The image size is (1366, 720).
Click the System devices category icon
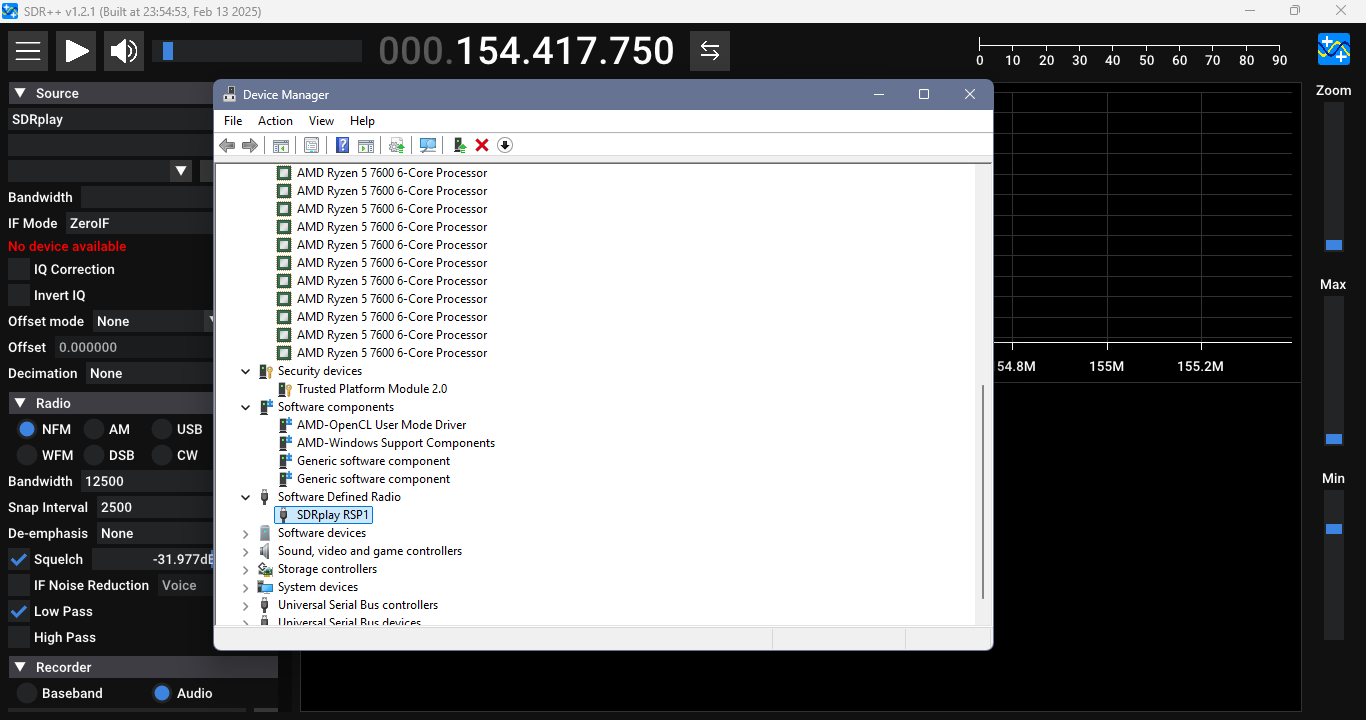click(x=265, y=587)
